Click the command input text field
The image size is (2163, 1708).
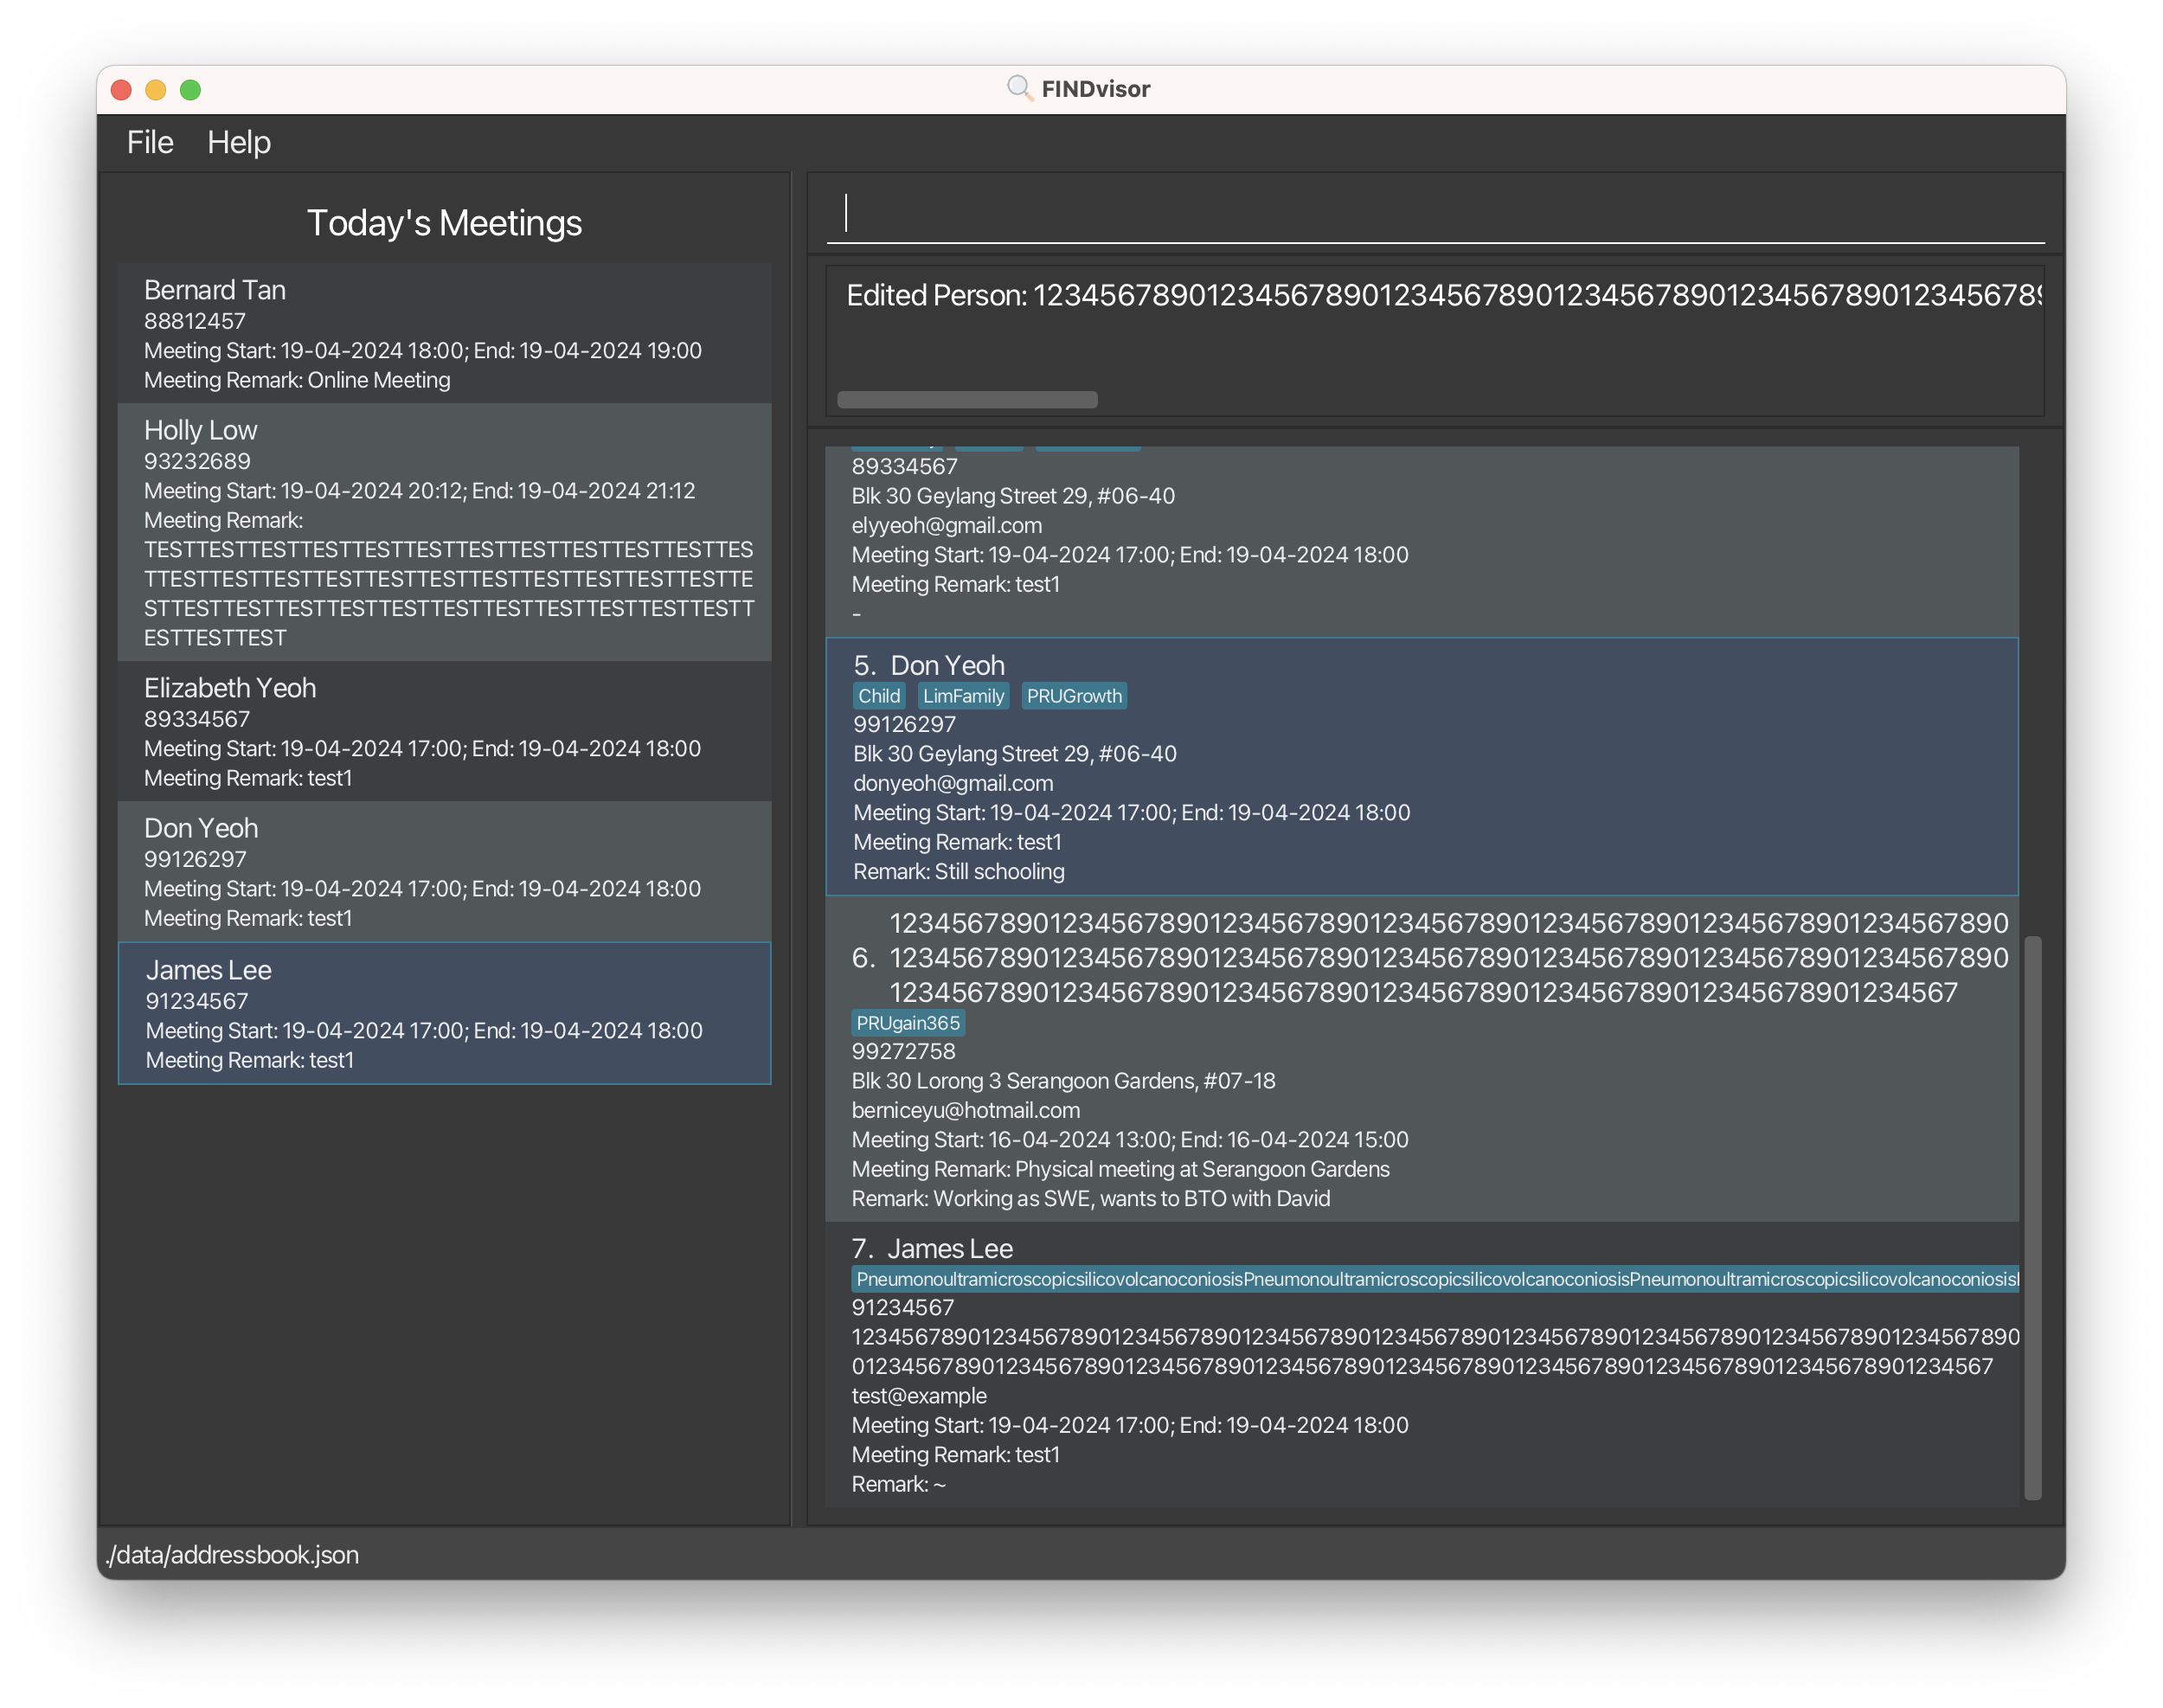click(x=1434, y=213)
